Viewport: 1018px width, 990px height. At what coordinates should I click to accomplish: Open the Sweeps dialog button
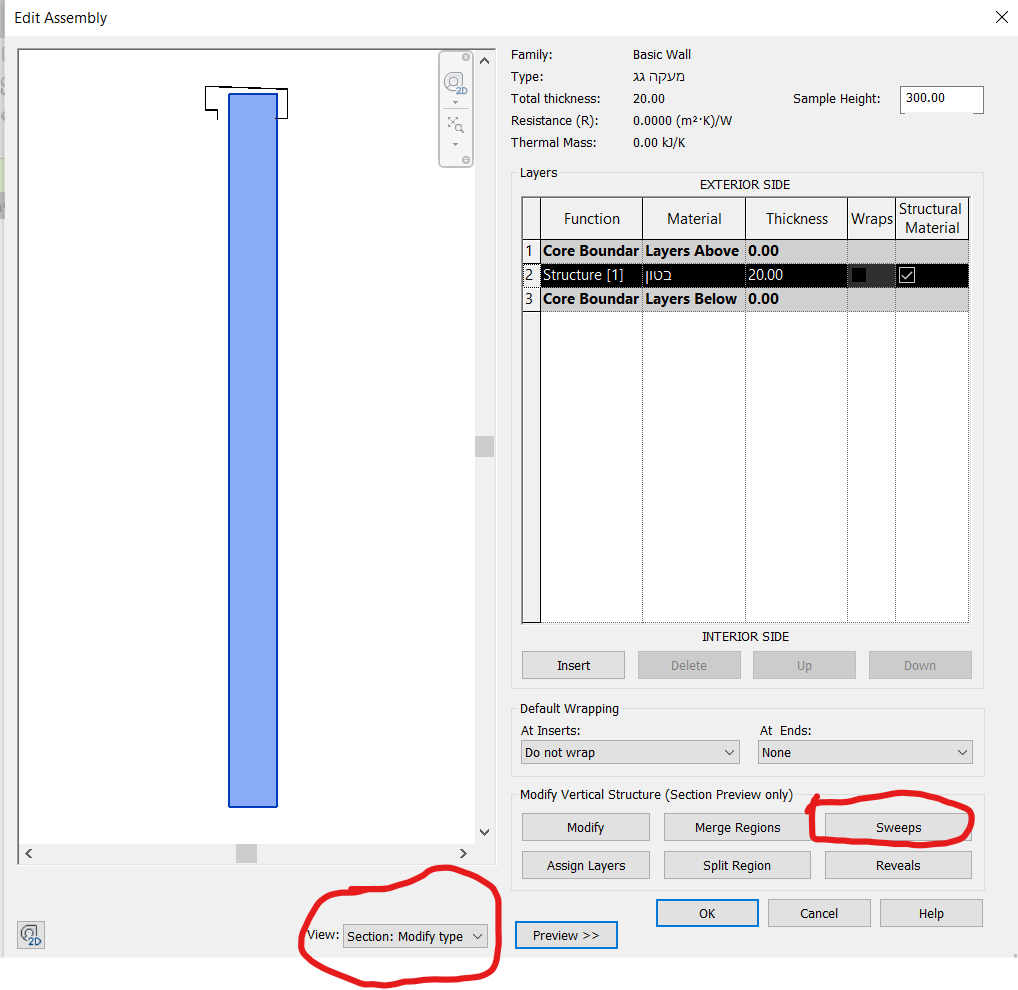pyautogui.click(x=898, y=828)
